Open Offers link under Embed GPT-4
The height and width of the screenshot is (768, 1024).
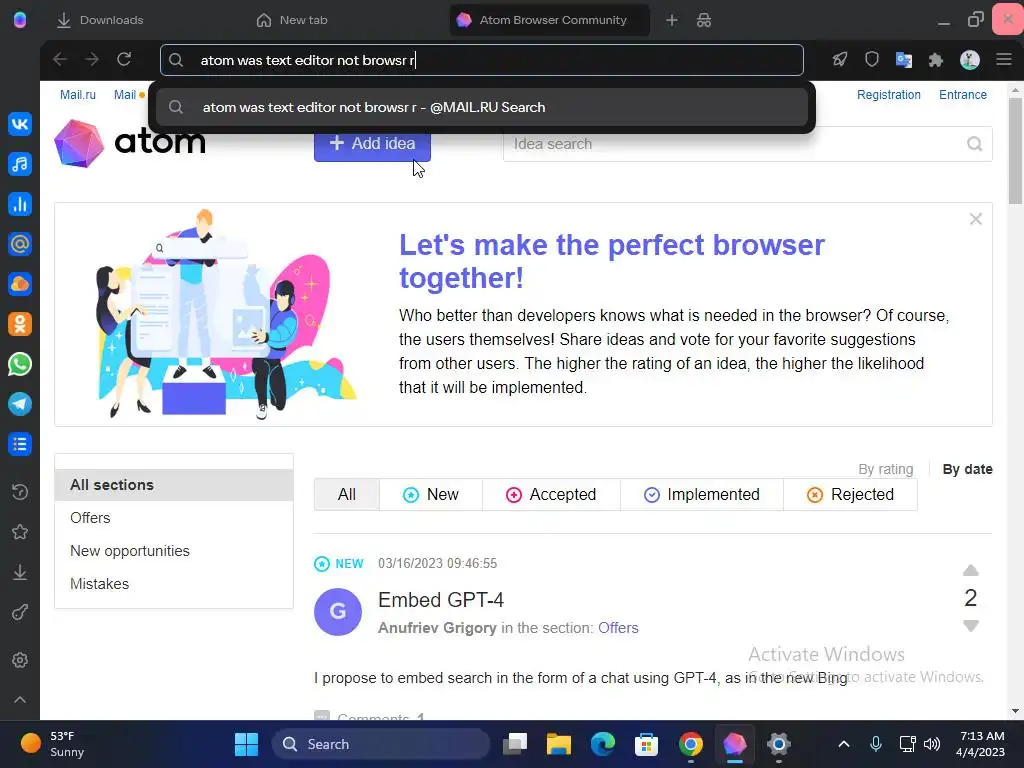618,628
